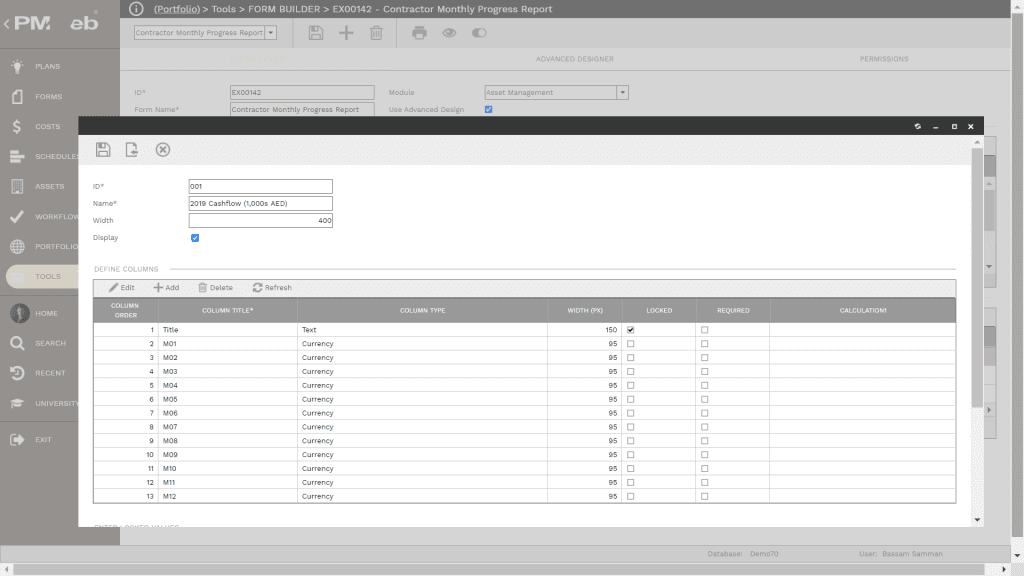Image resolution: width=1024 pixels, height=576 pixels.
Task: Click the Name field with 2019 Cashflow
Action: point(261,203)
